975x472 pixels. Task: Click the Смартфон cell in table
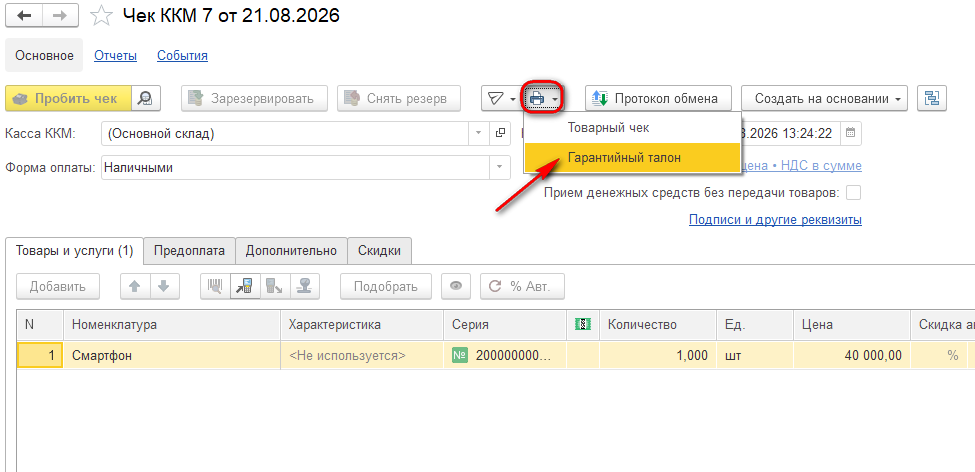point(172,356)
